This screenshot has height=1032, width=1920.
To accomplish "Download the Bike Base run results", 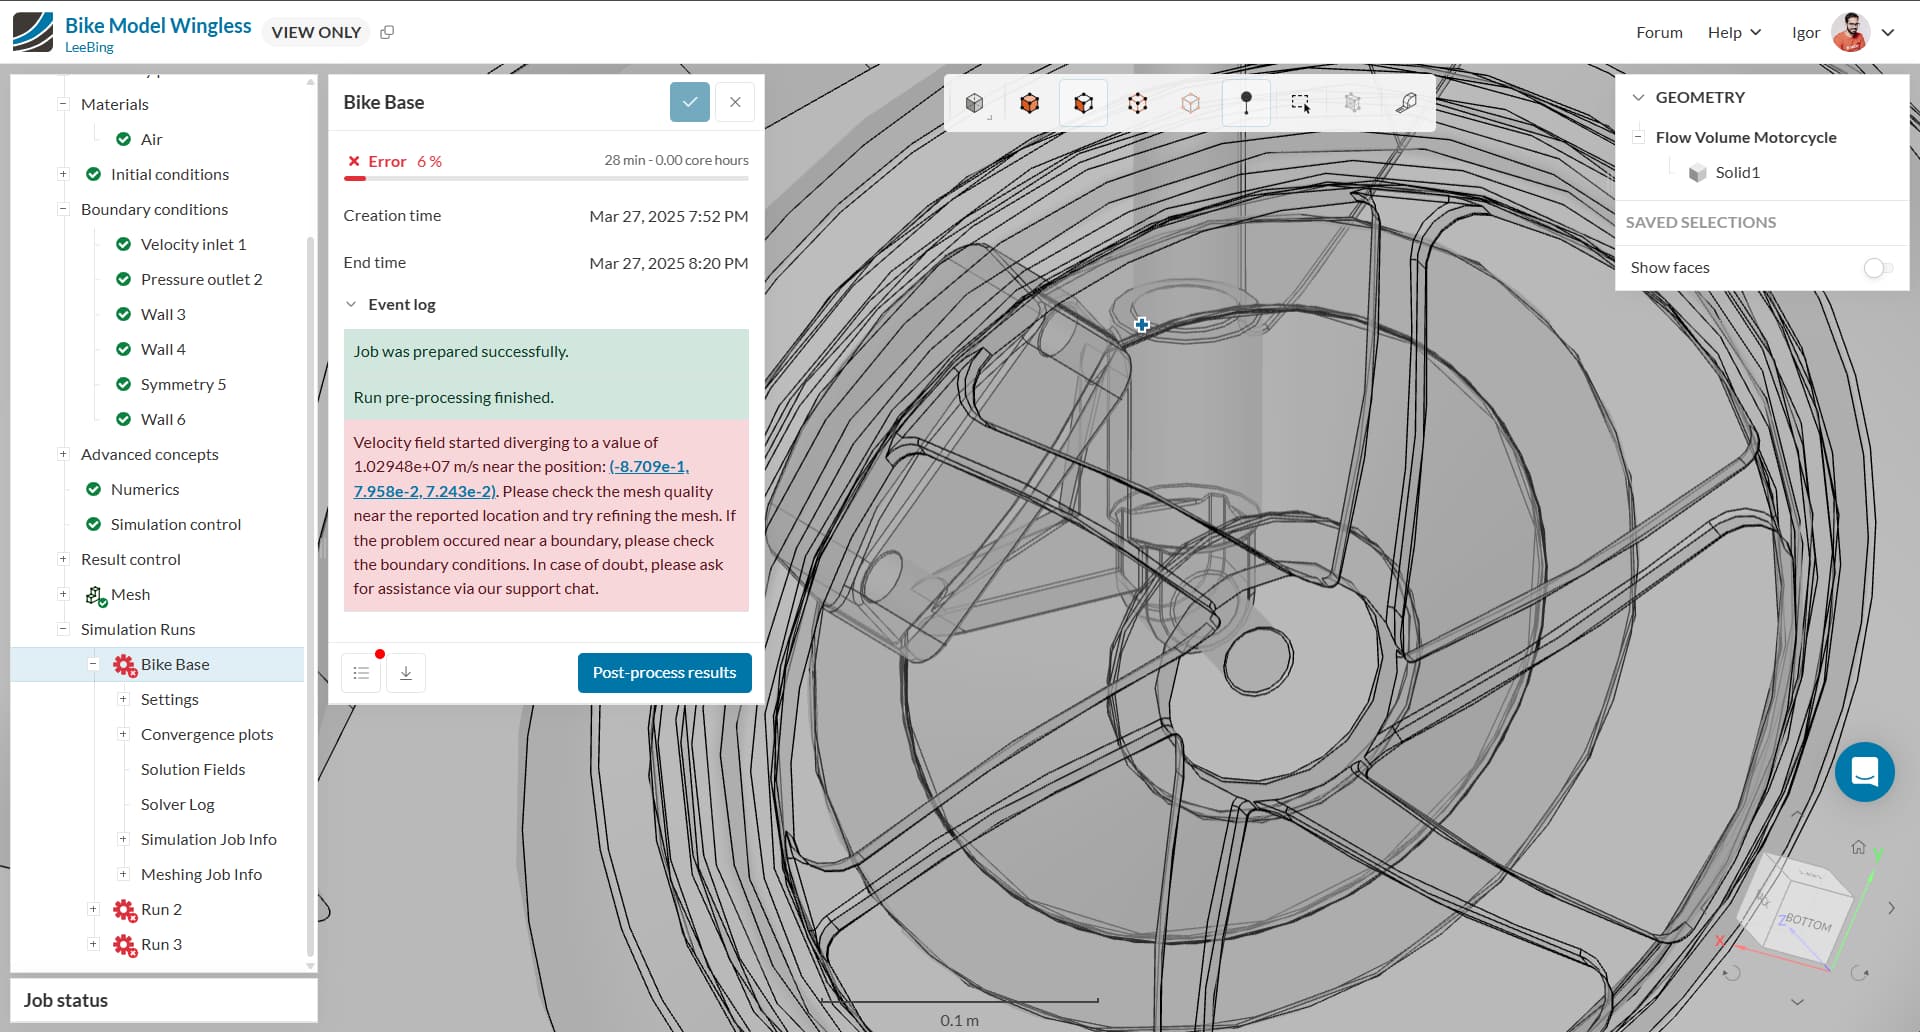I will [406, 673].
